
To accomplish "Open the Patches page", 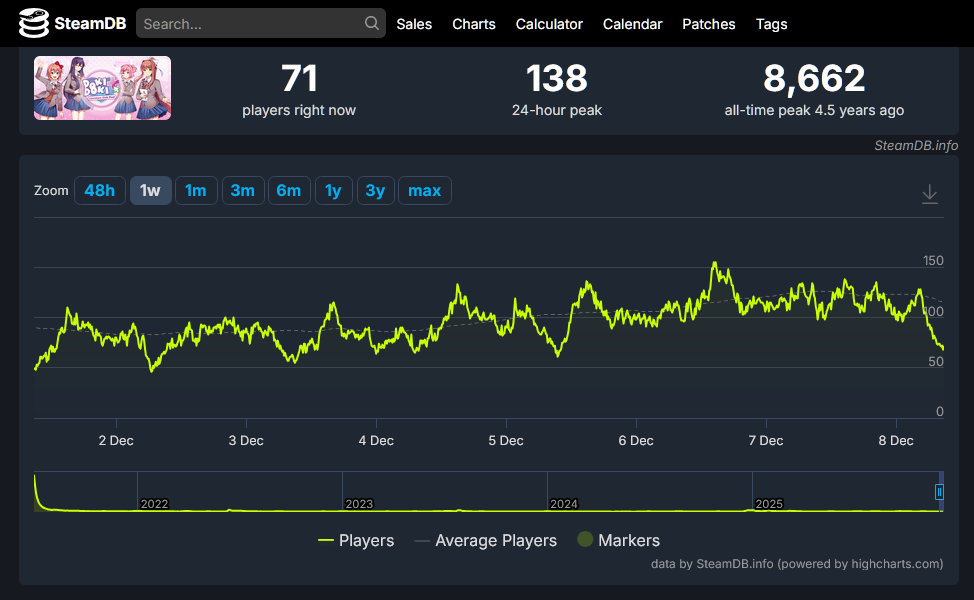I will 709,24.
